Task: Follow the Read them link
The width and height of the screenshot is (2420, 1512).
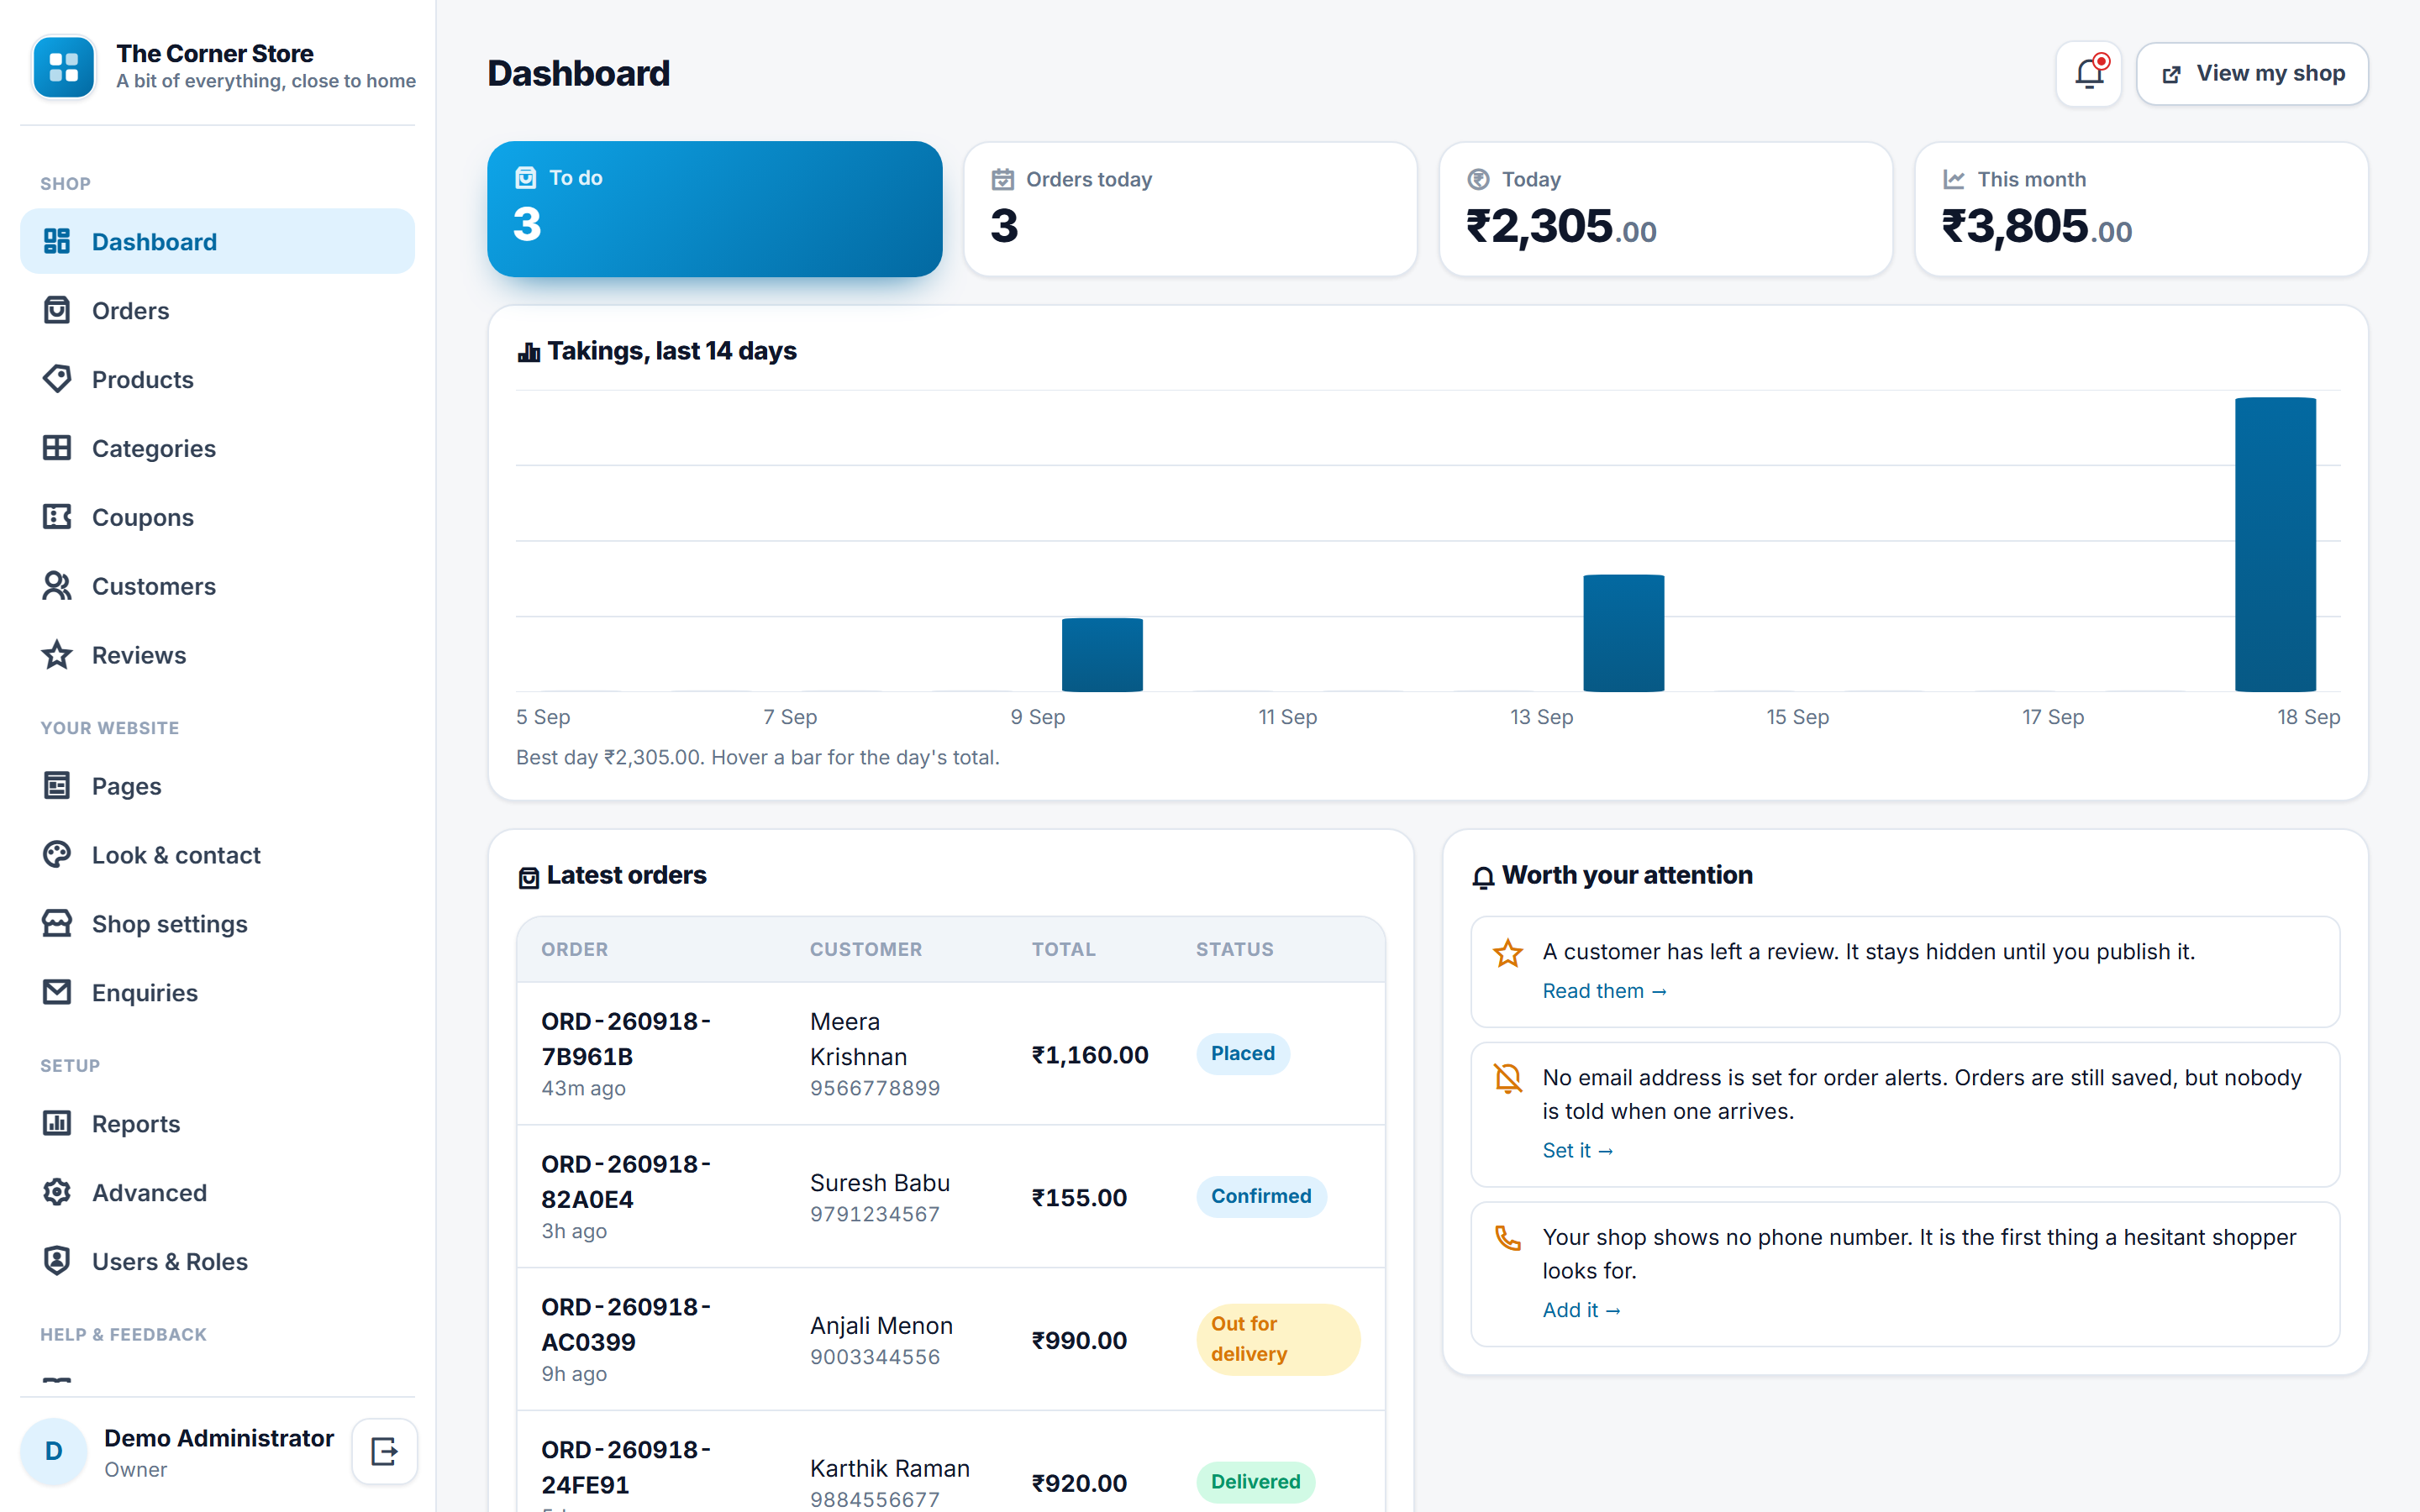Action: [x=1604, y=991]
